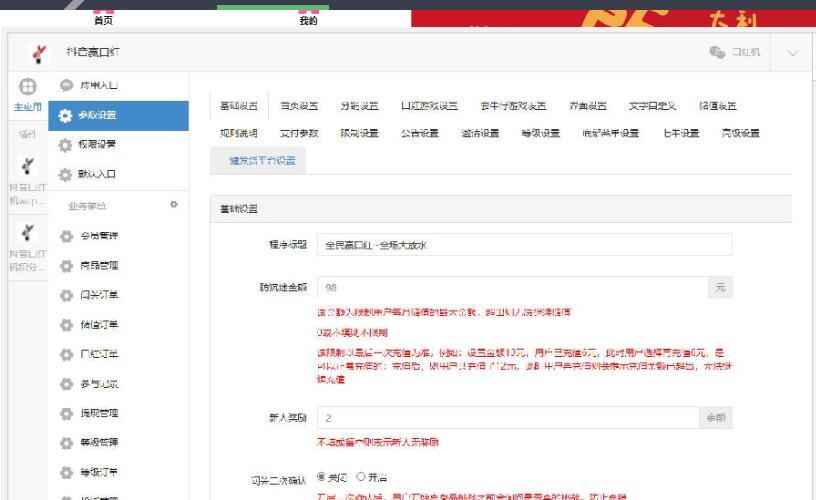Click the small gear next to 业务菜单
The width and height of the screenshot is (816, 500).
pyautogui.click(x=173, y=205)
